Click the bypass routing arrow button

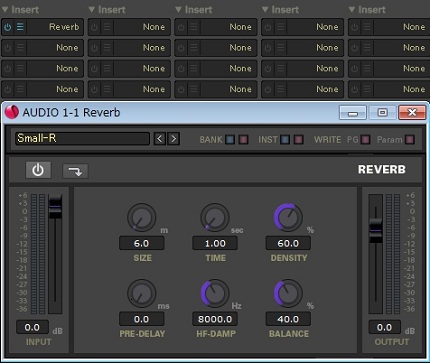[x=75, y=171]
